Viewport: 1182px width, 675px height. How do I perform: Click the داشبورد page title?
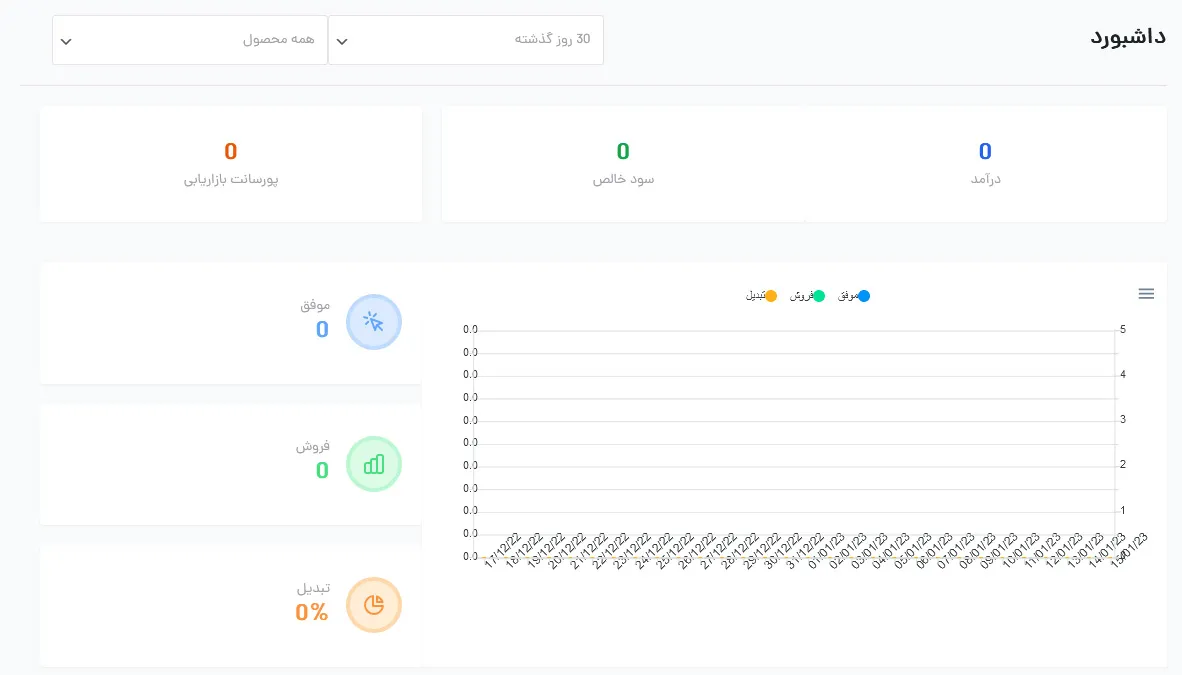(1128, 36)
